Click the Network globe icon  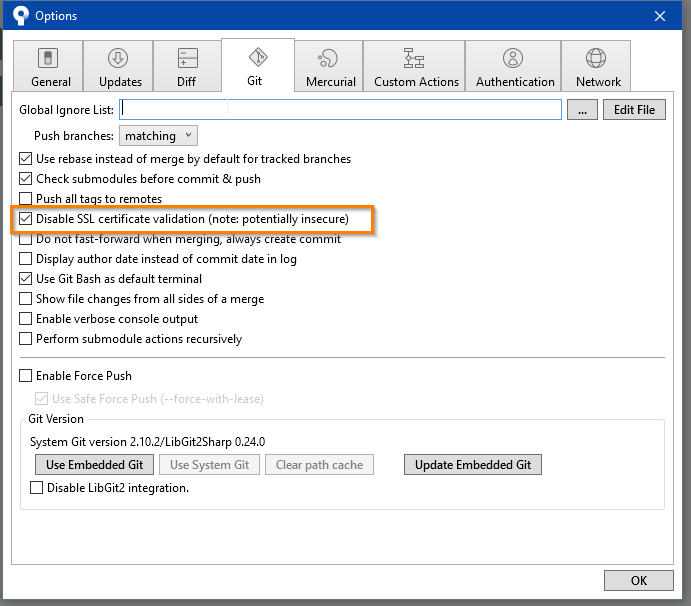coord(596,58)
